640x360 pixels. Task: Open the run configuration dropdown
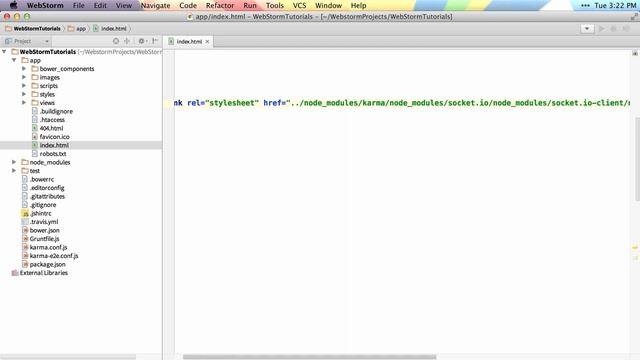pyautogui.click(x=587, y=29)
